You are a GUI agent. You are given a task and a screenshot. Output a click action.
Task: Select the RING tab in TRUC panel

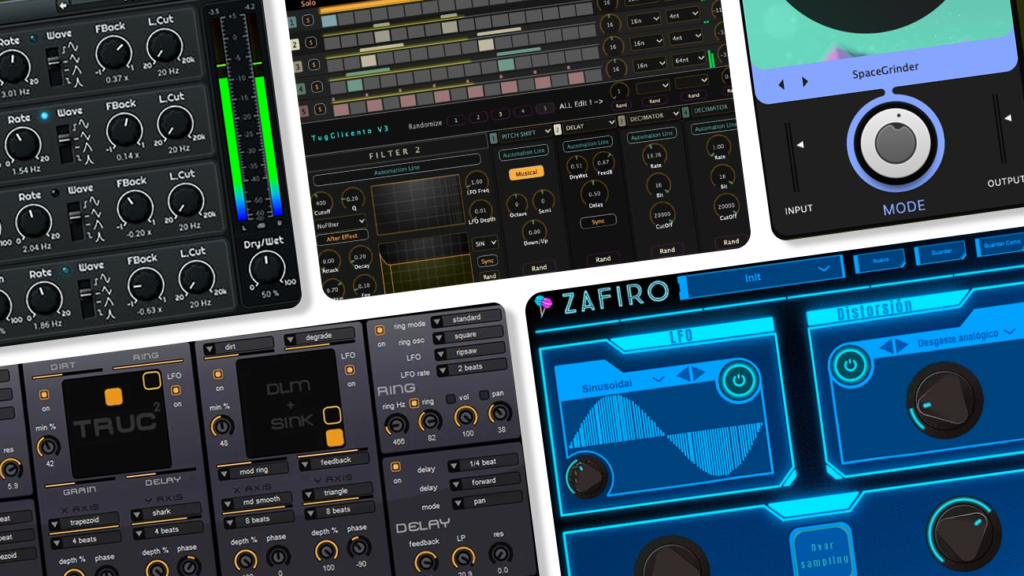tap(145, 356)
